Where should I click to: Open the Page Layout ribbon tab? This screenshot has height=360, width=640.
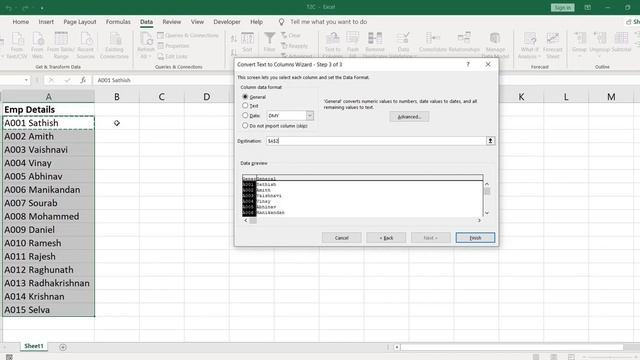80,22
